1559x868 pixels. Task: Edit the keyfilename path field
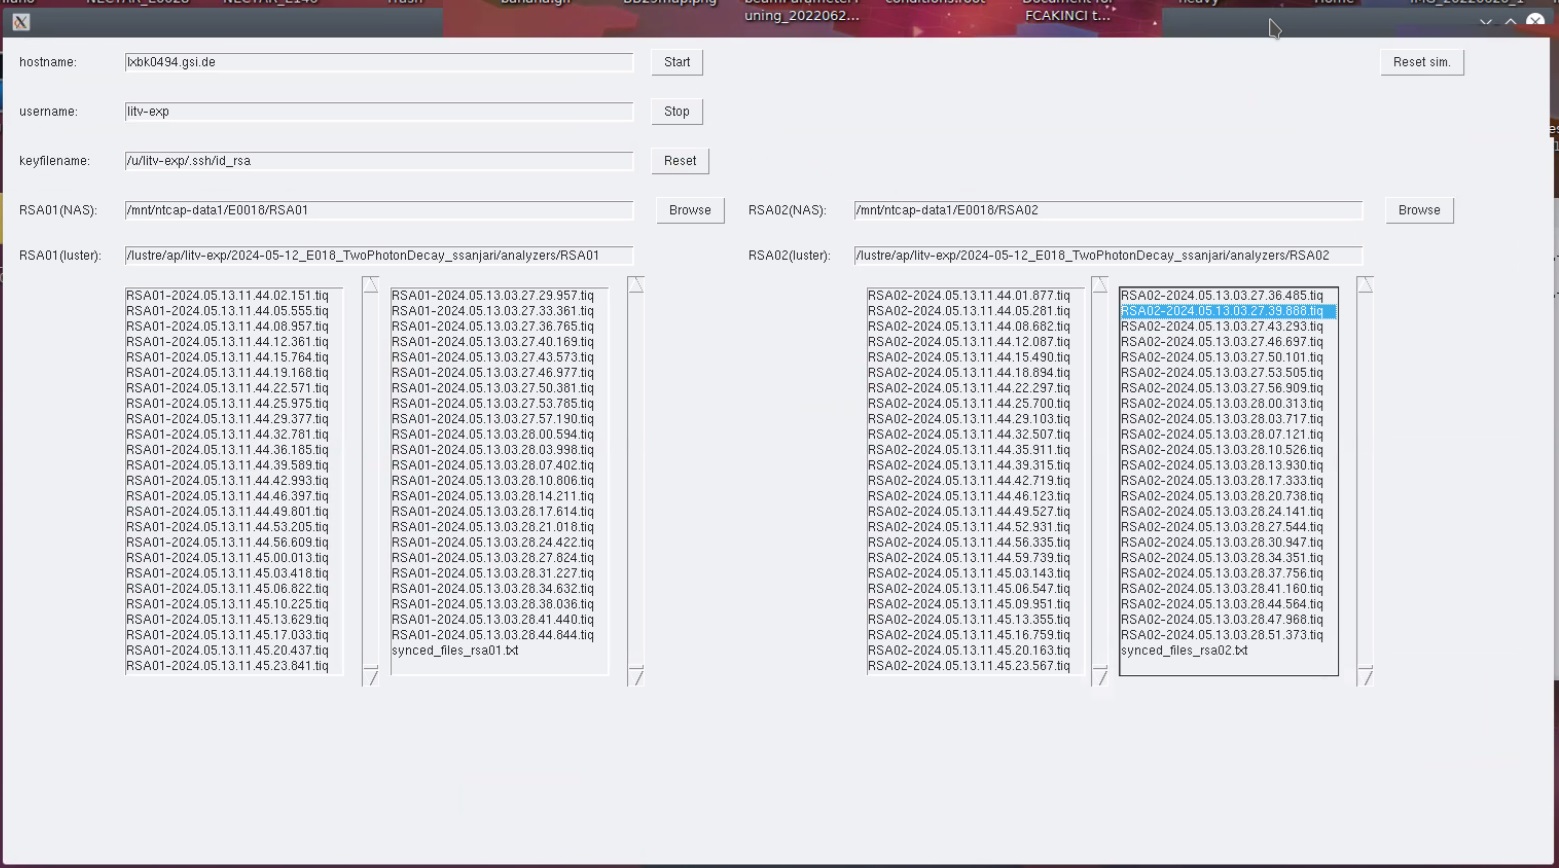[x=379, y=161]
